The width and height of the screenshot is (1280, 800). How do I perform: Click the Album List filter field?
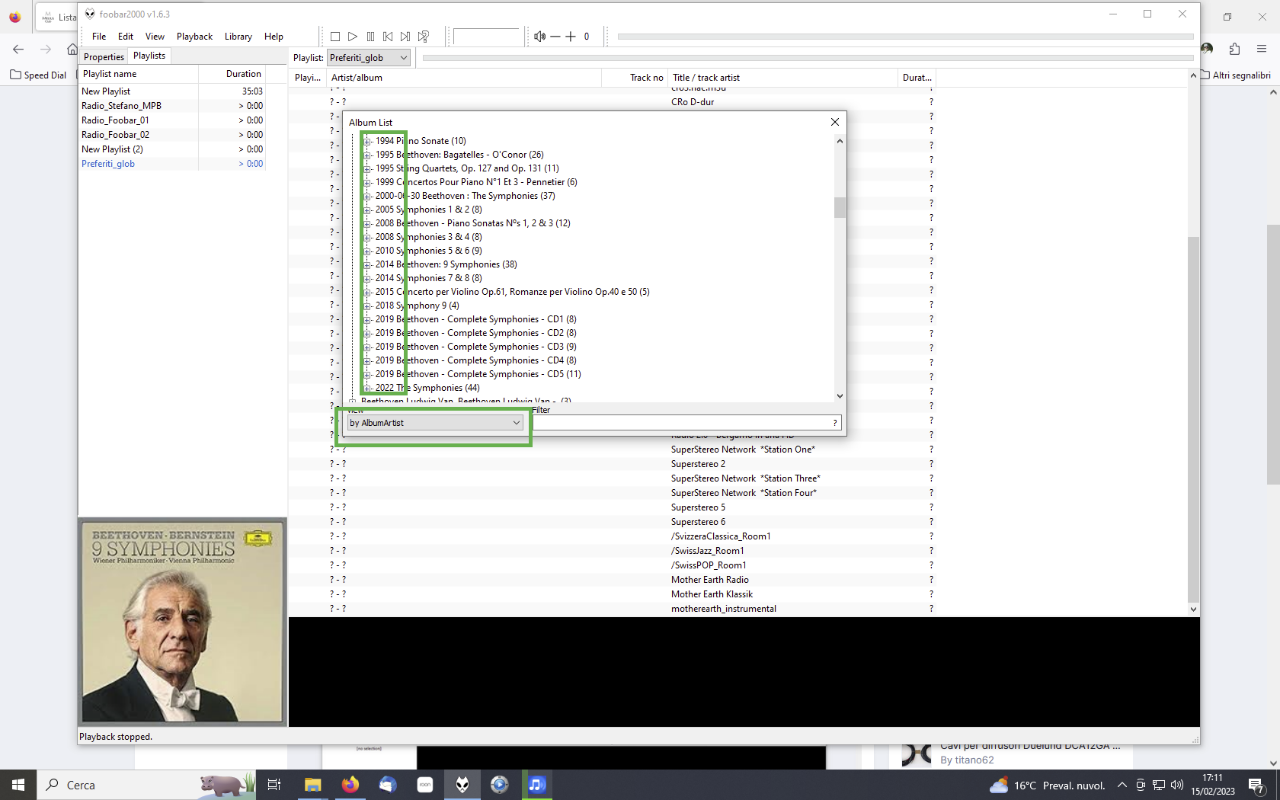687,423
